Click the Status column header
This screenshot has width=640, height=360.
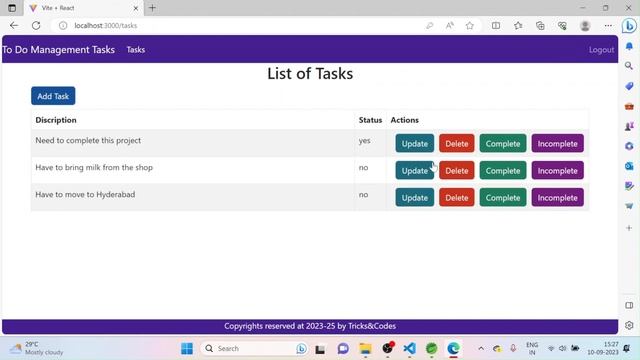pyautogui.click(x=370, y=120)
